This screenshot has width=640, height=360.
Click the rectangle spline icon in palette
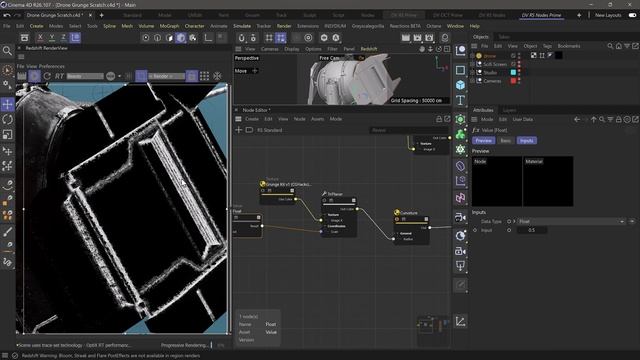[x=460, y=70]
